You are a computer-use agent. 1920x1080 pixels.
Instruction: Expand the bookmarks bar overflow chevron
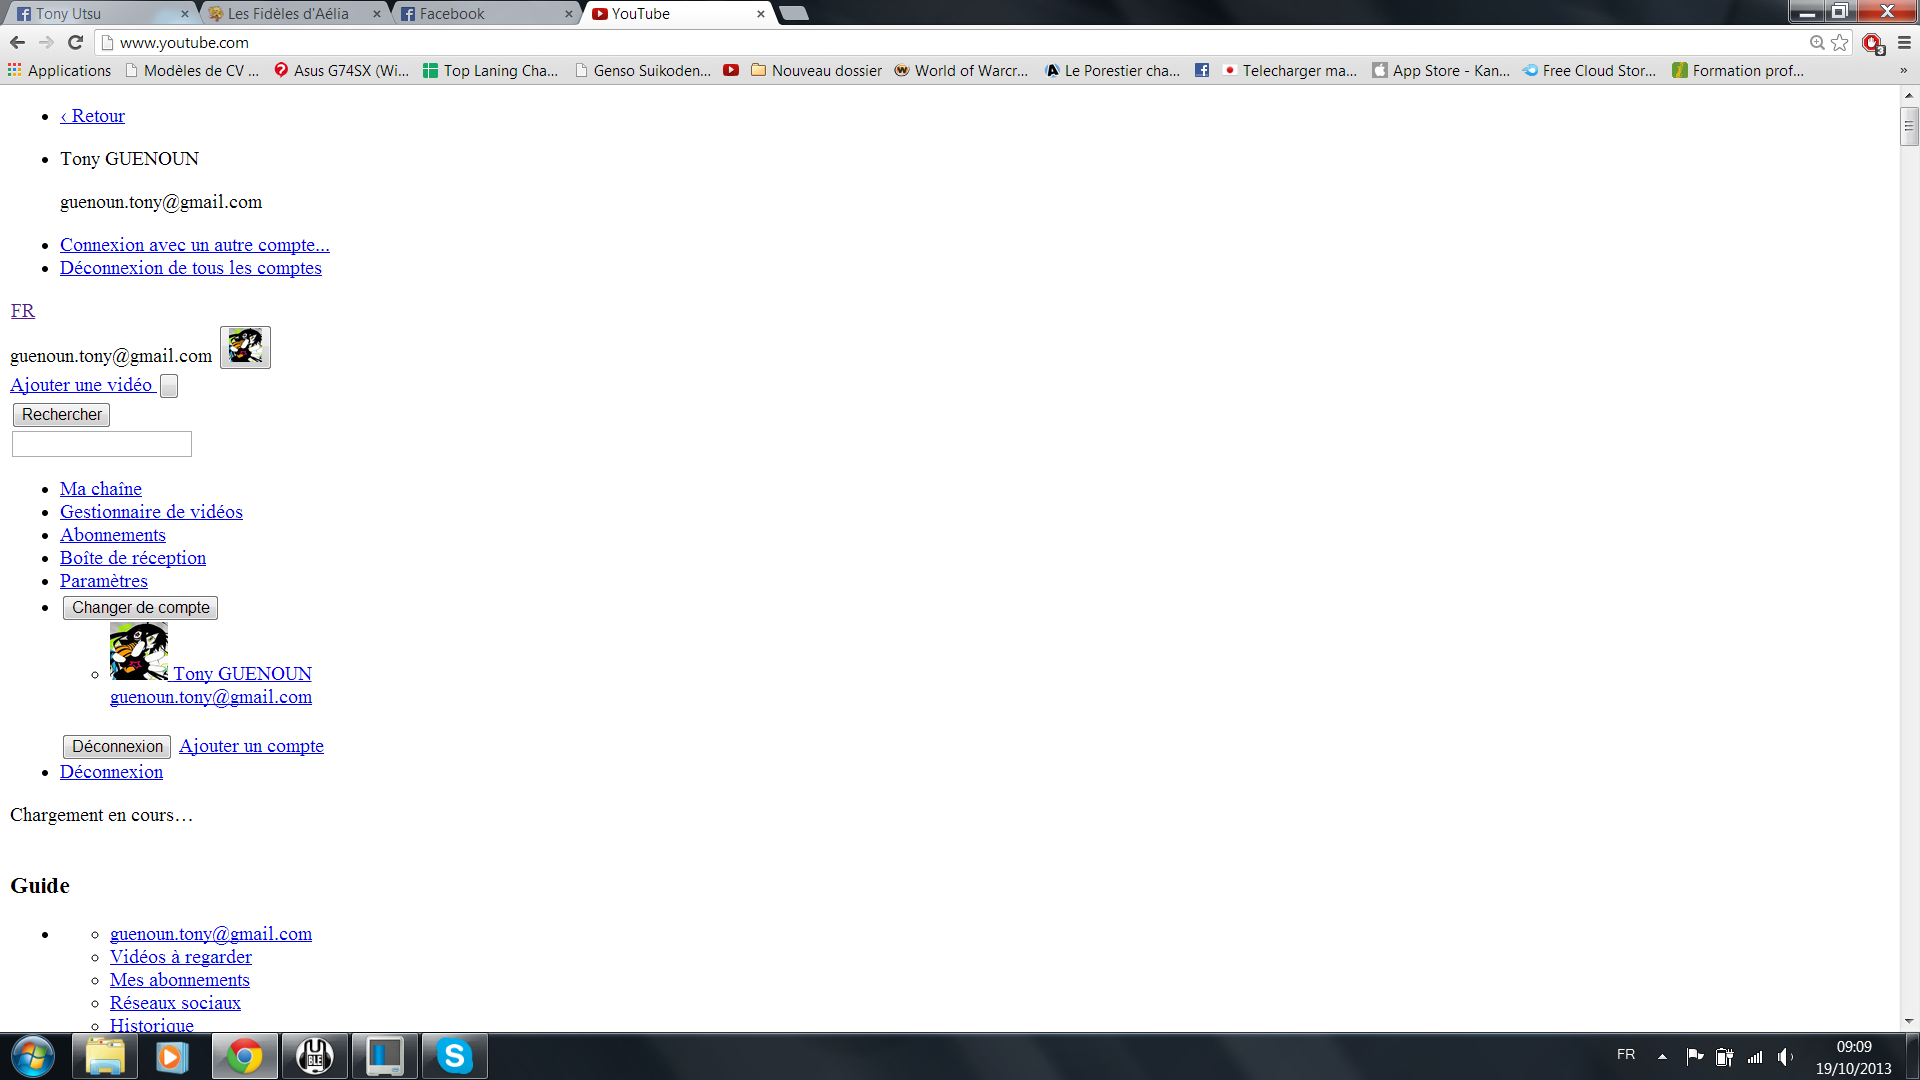[1903, 70]
